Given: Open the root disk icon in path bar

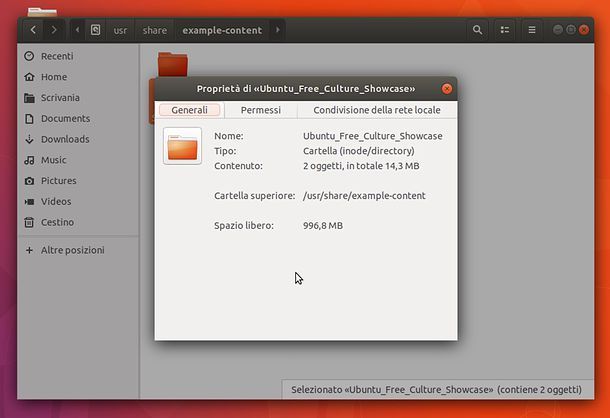Looking at the screenshot, I should (95, 30).
